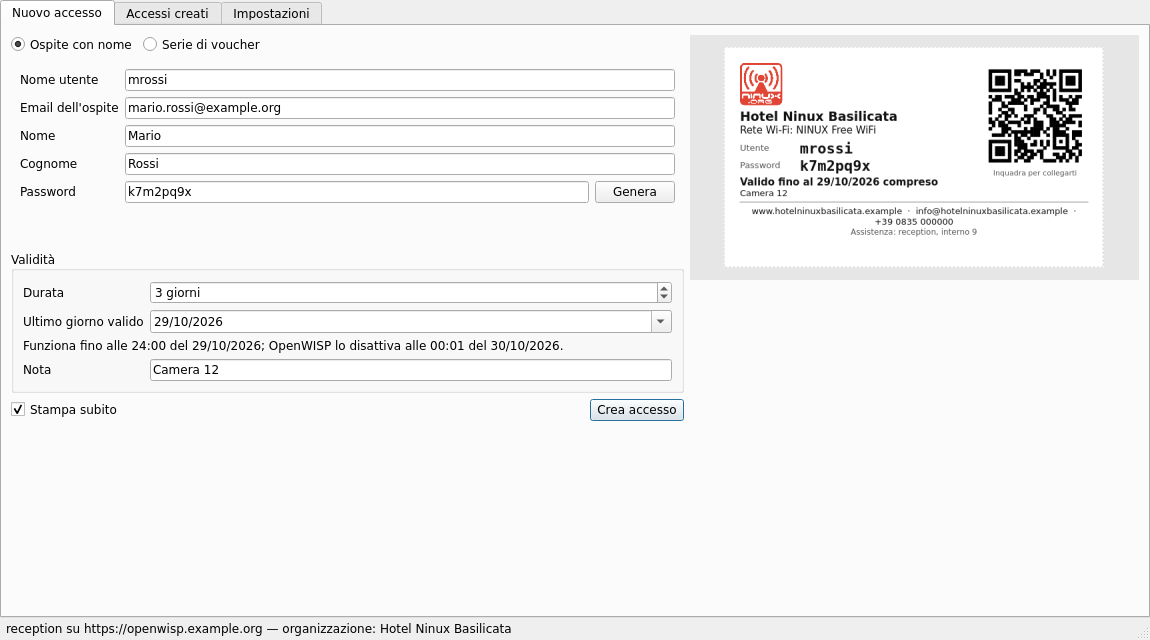The width and height of the screenshot is (1150, 640).
Task: Click the Validità section heading
Action: [x=33, y=260]
